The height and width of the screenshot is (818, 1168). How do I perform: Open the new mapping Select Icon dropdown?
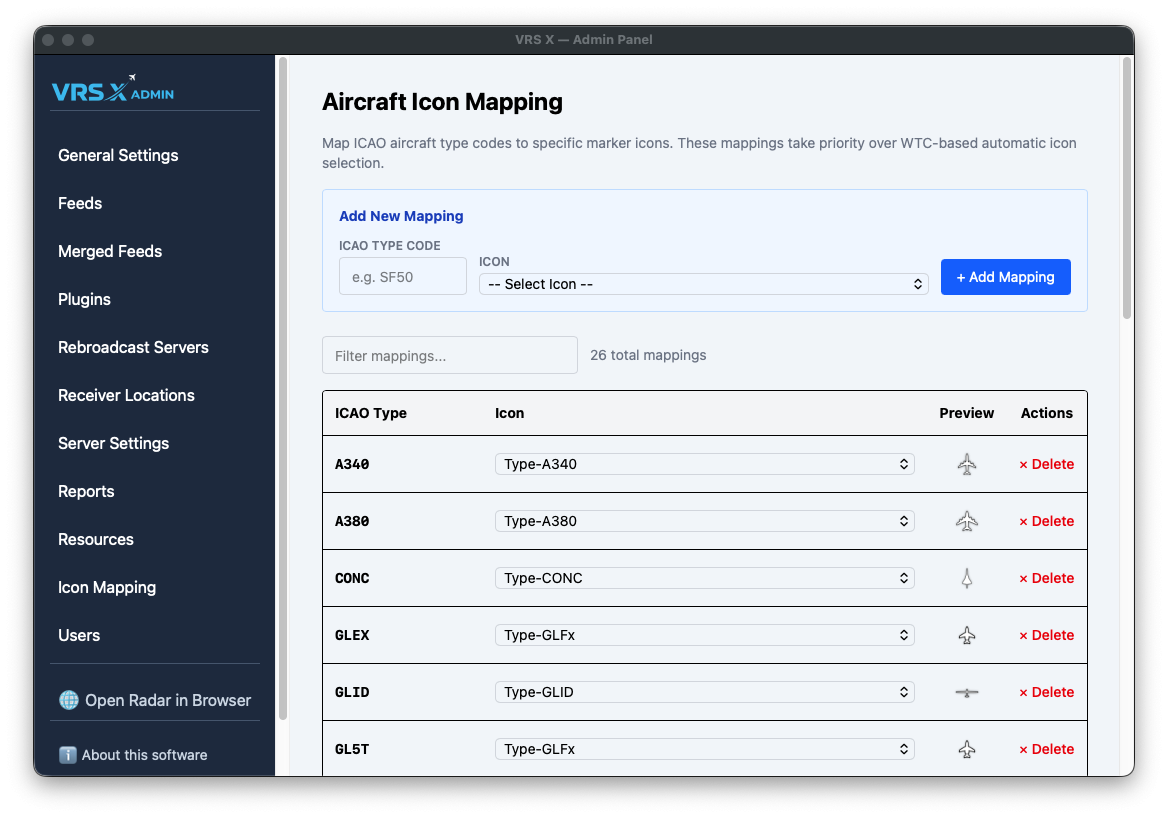point(703,284)
